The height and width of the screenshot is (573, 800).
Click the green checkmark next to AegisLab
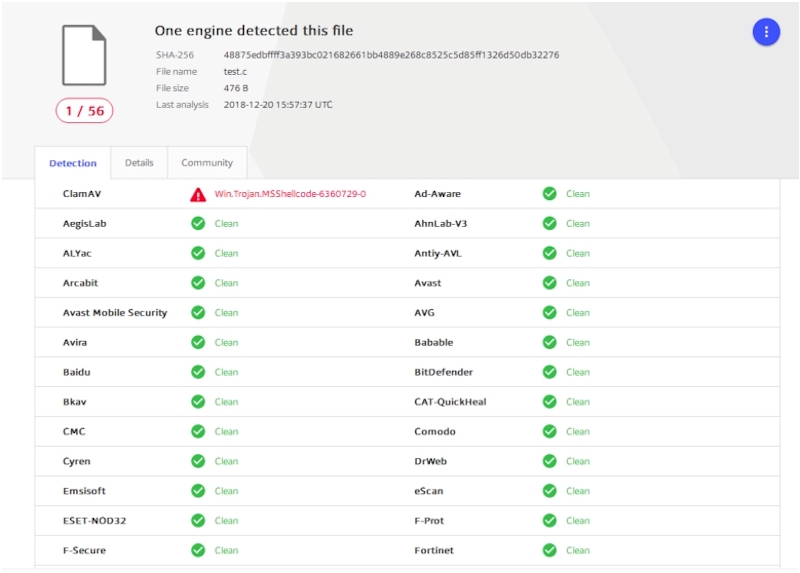coord(198,224)
